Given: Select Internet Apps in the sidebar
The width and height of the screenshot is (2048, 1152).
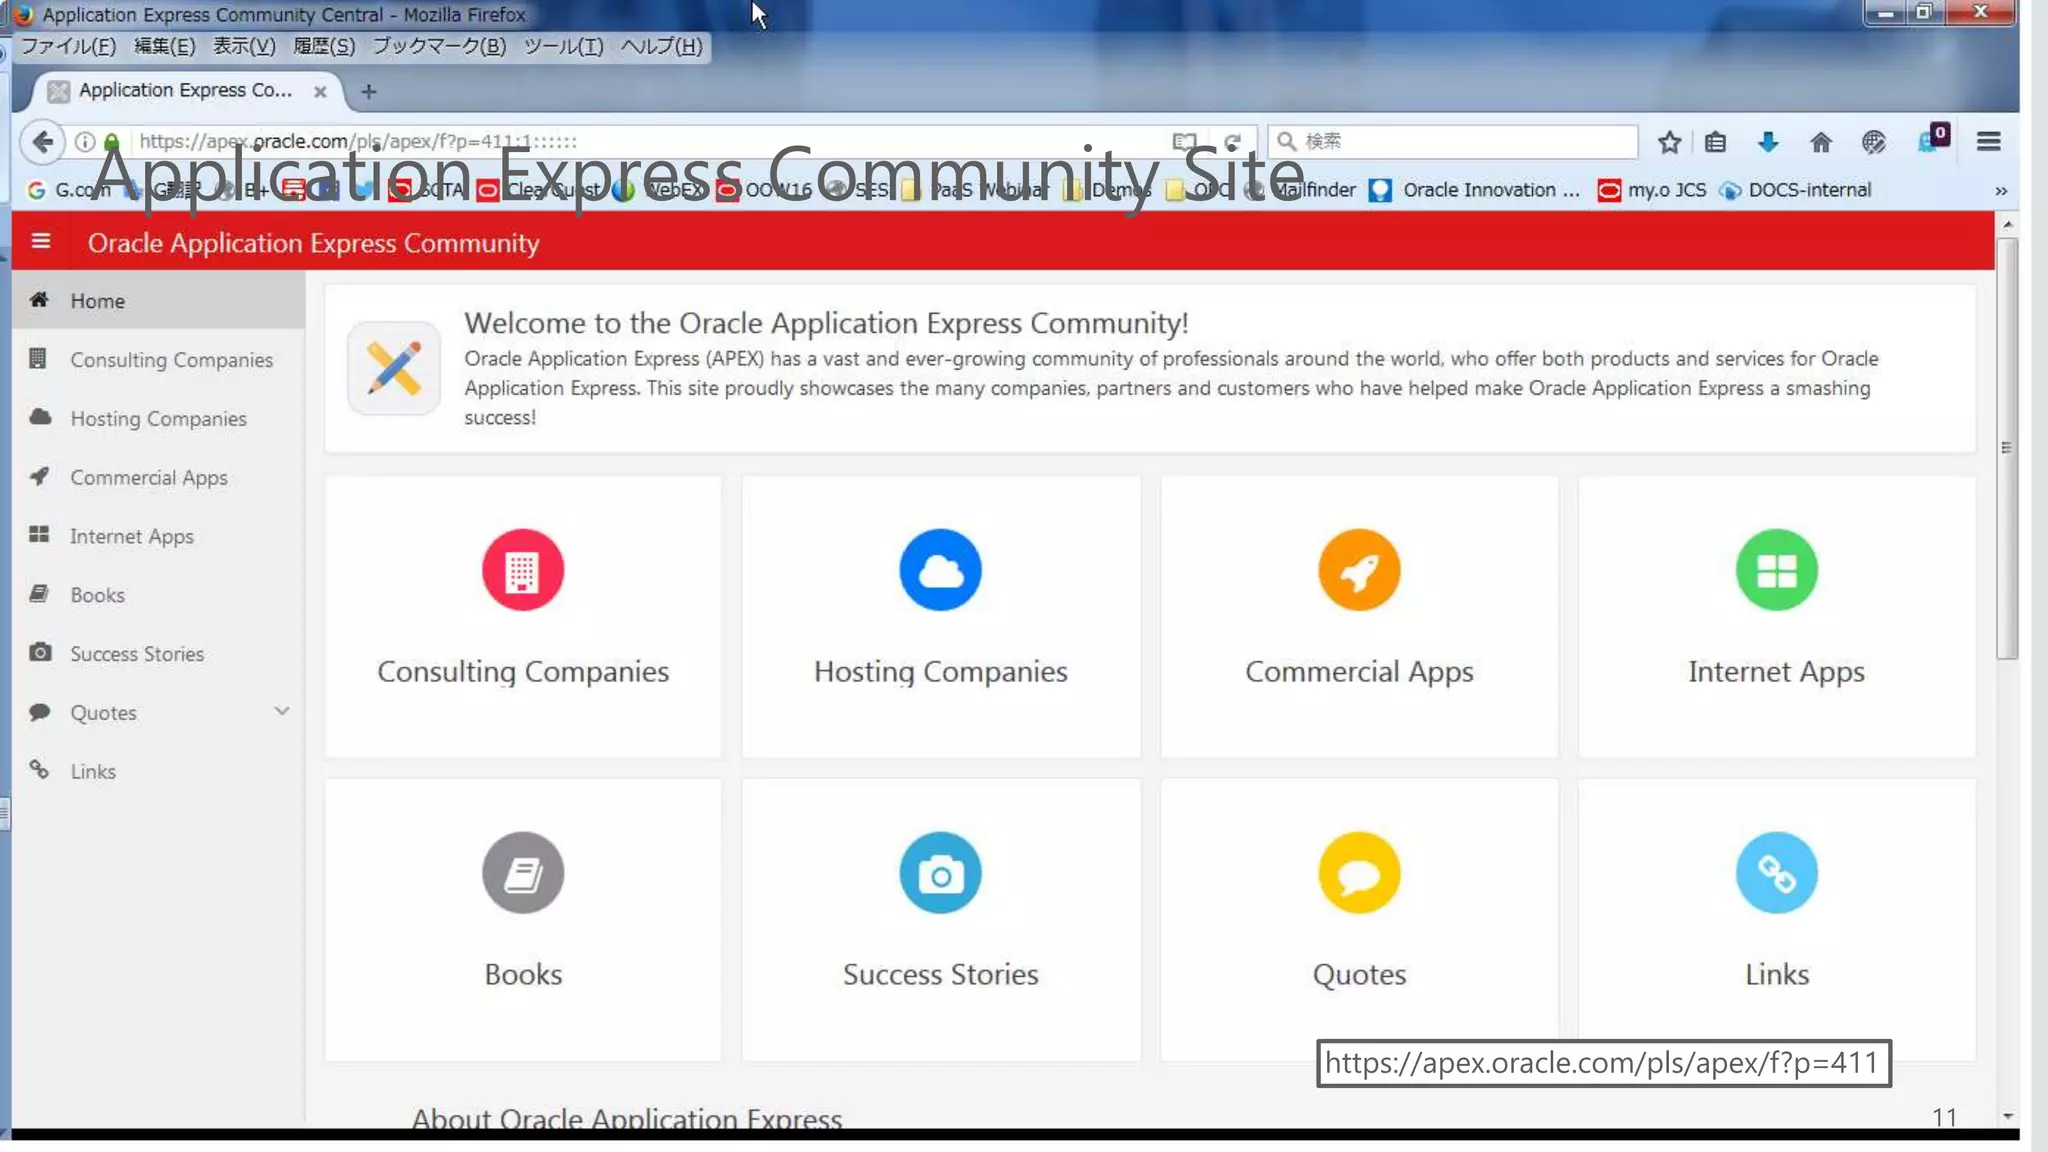Looking at the screenshot, I should tap(158, 537).
